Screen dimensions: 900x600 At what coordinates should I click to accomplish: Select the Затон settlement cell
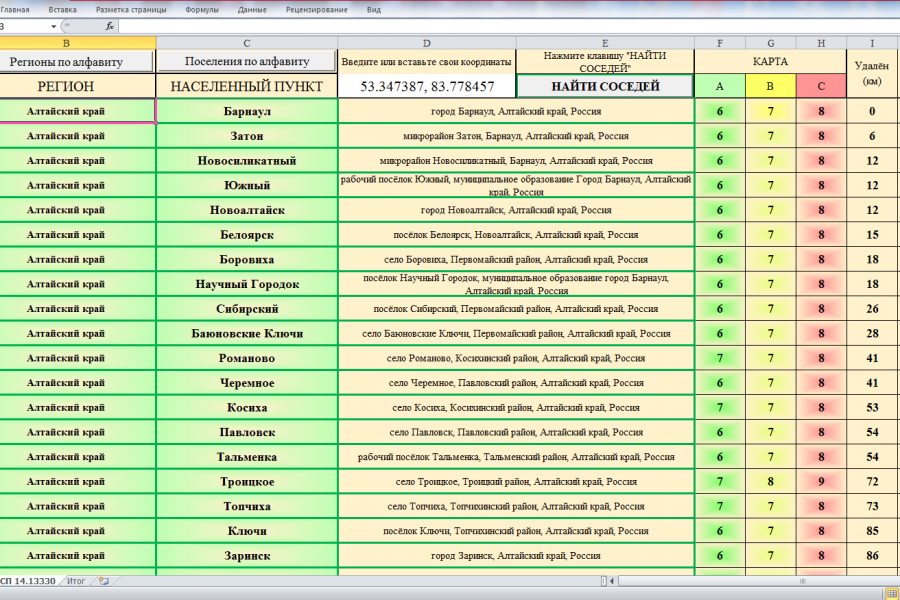click(247, 136)
